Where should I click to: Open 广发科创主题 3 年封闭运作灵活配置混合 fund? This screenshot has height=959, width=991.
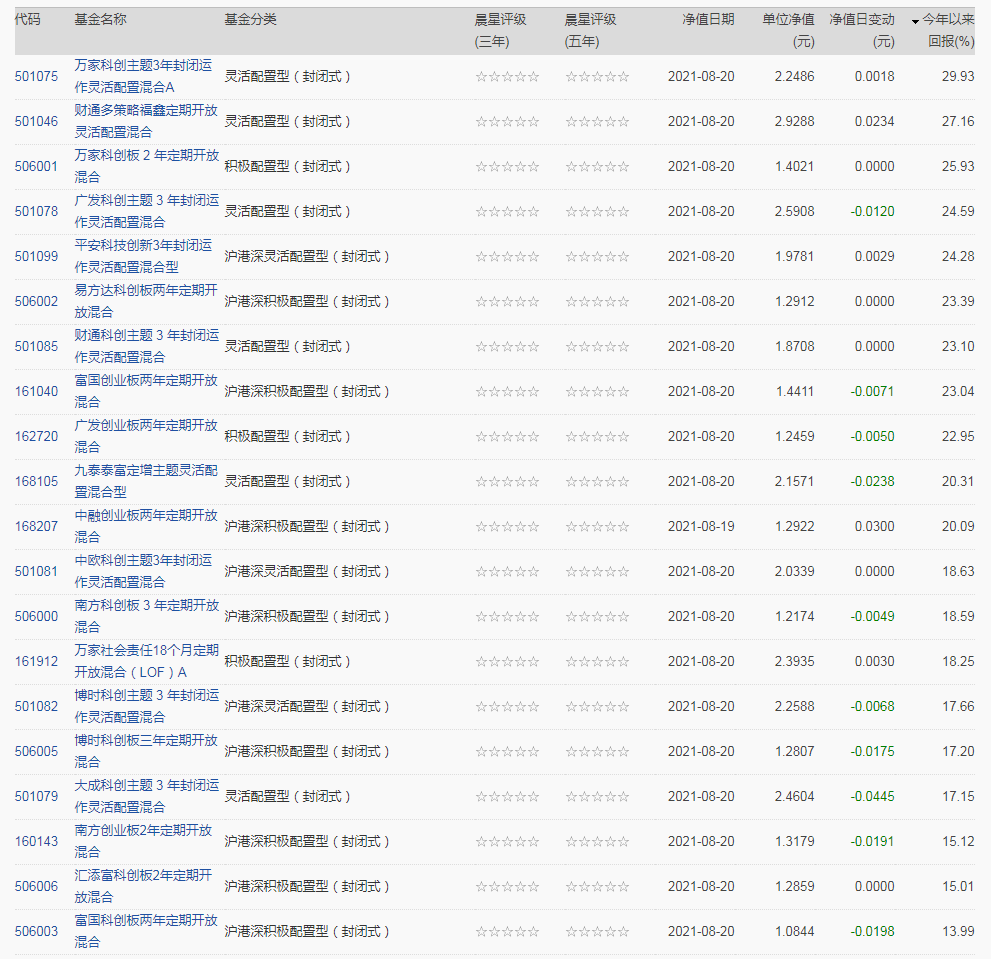click(147, 211)
